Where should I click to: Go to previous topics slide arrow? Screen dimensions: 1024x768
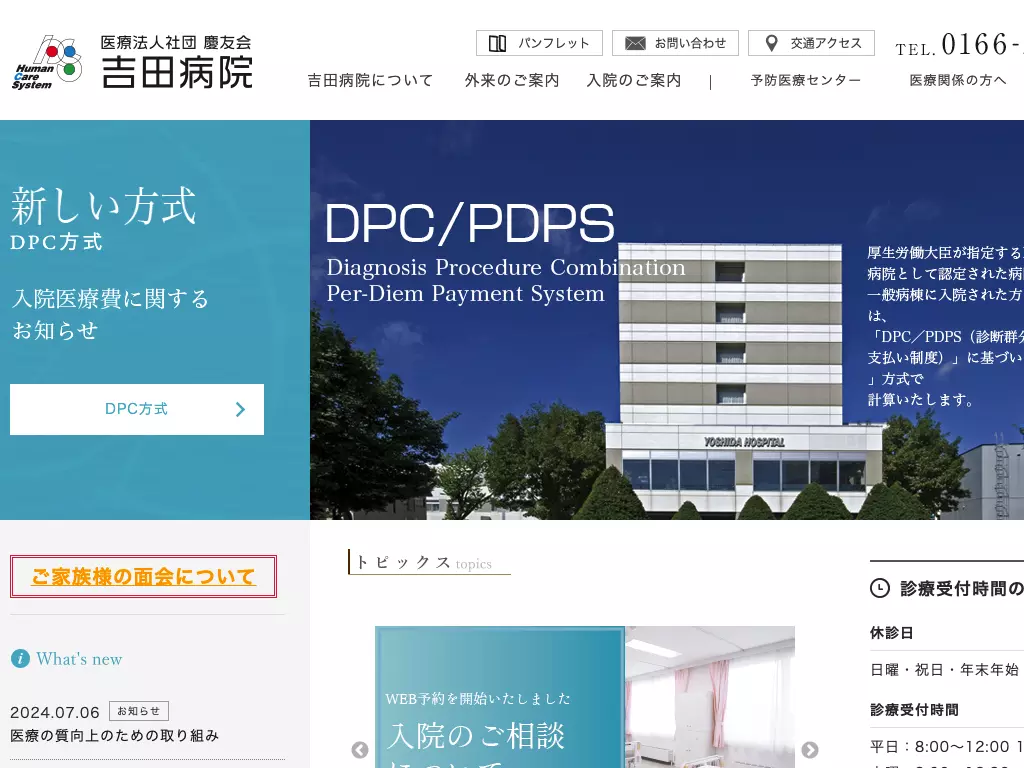tap(360, 750)
